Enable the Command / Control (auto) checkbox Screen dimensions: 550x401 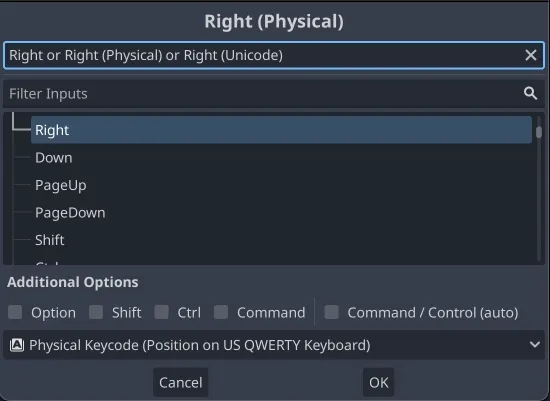pyautogui.click(x=331, y=312)
